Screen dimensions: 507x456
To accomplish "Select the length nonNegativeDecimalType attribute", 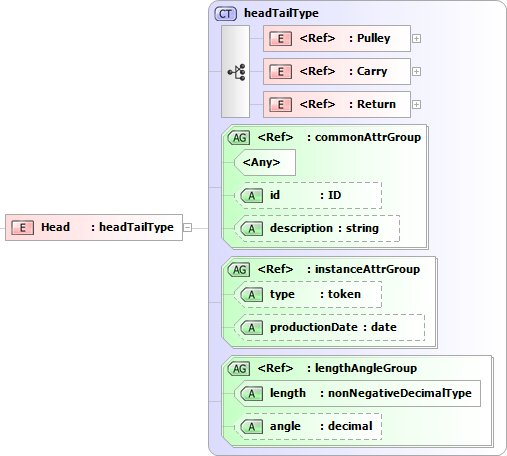I will [x=358, y=393].
